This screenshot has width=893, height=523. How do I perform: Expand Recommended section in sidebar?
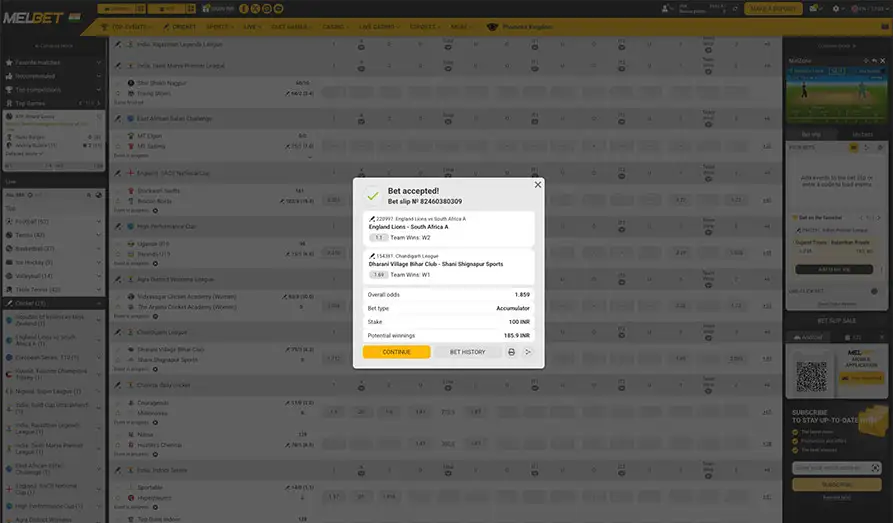[53, 76]
